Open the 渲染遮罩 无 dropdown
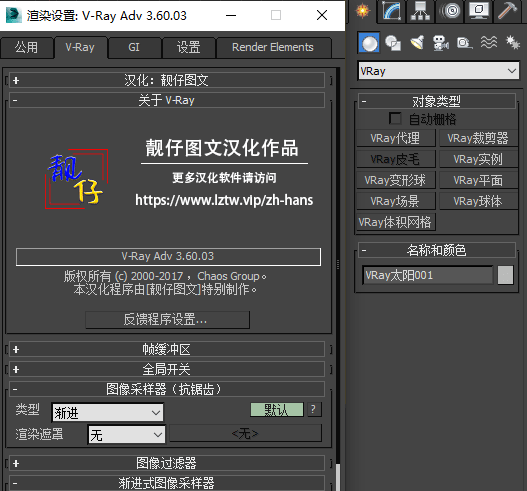527x491 pixels. click(x=126, y=435)
